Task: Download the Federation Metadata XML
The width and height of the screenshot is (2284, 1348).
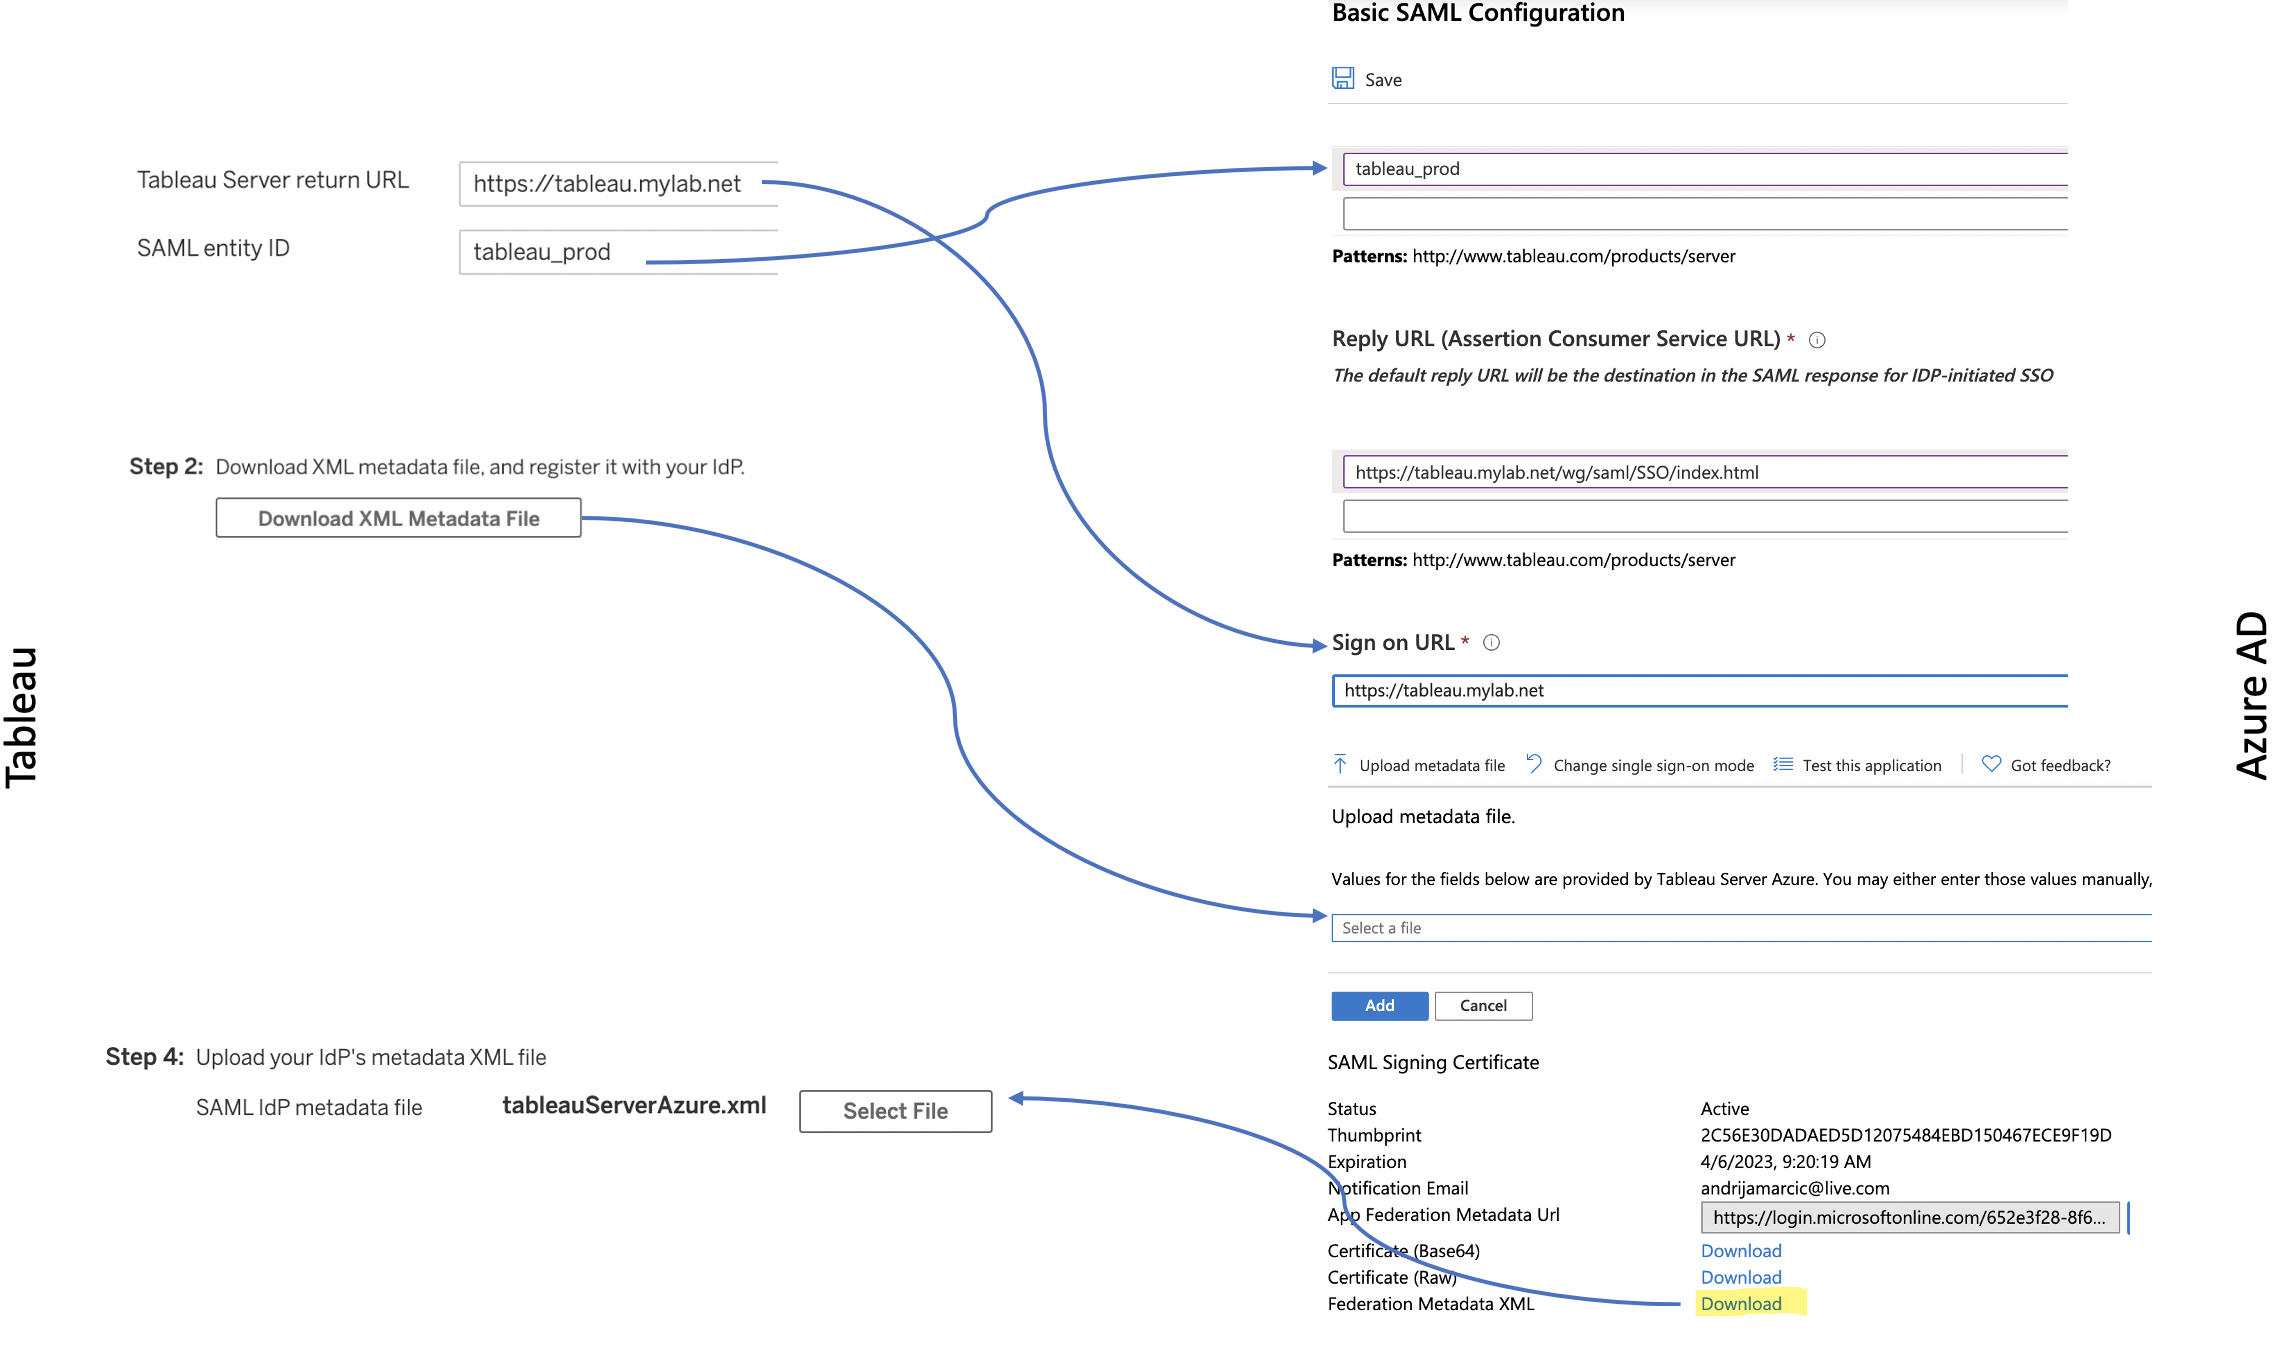Action: point(1741,1304)
